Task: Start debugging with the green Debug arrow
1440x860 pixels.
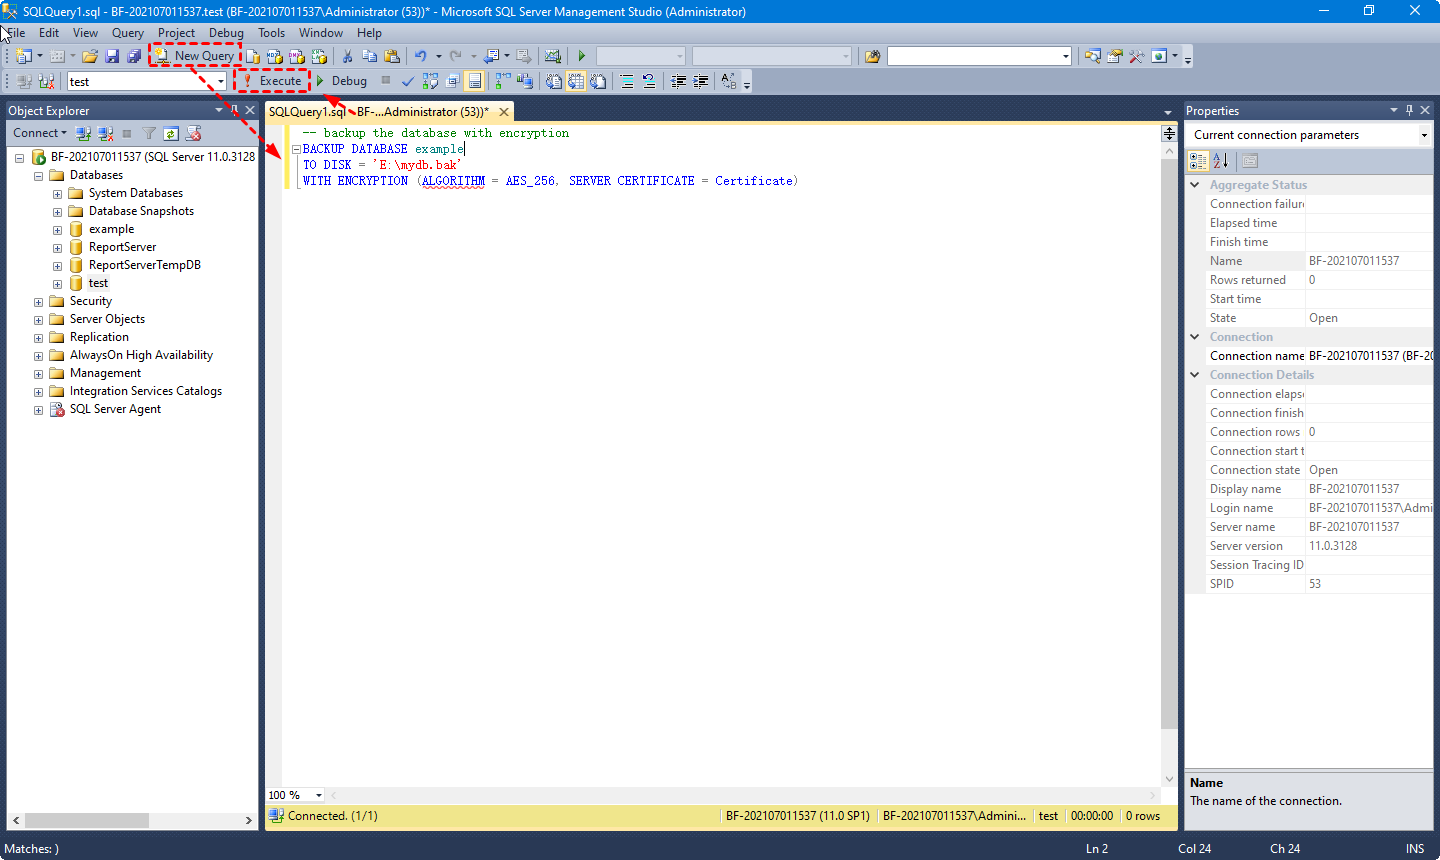Action: click(x=341, y=81)
